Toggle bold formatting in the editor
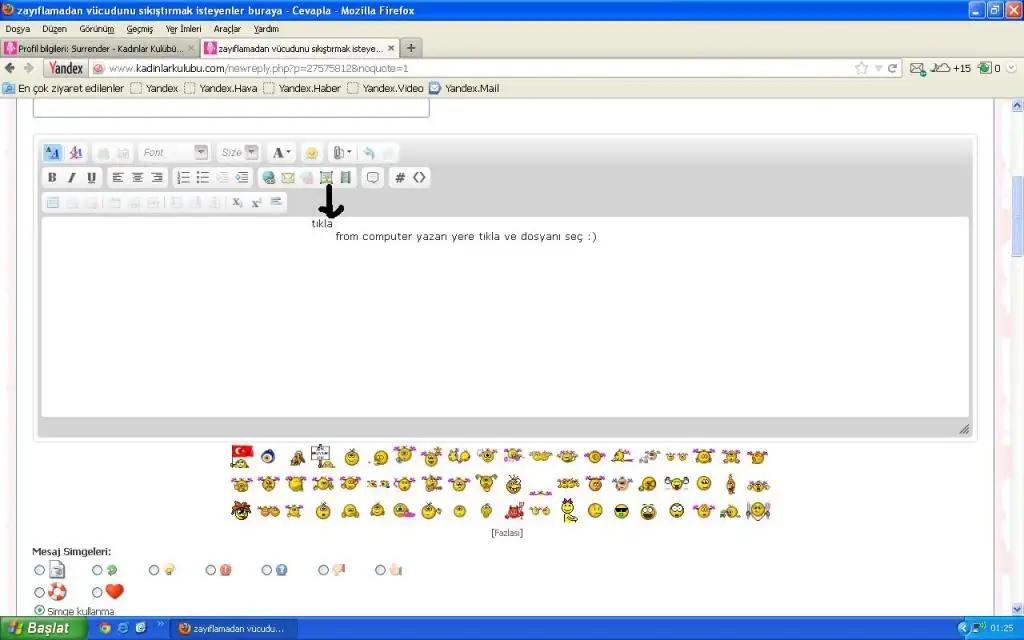Screen dimensions: 1024x640 click(x=52, y=178)
